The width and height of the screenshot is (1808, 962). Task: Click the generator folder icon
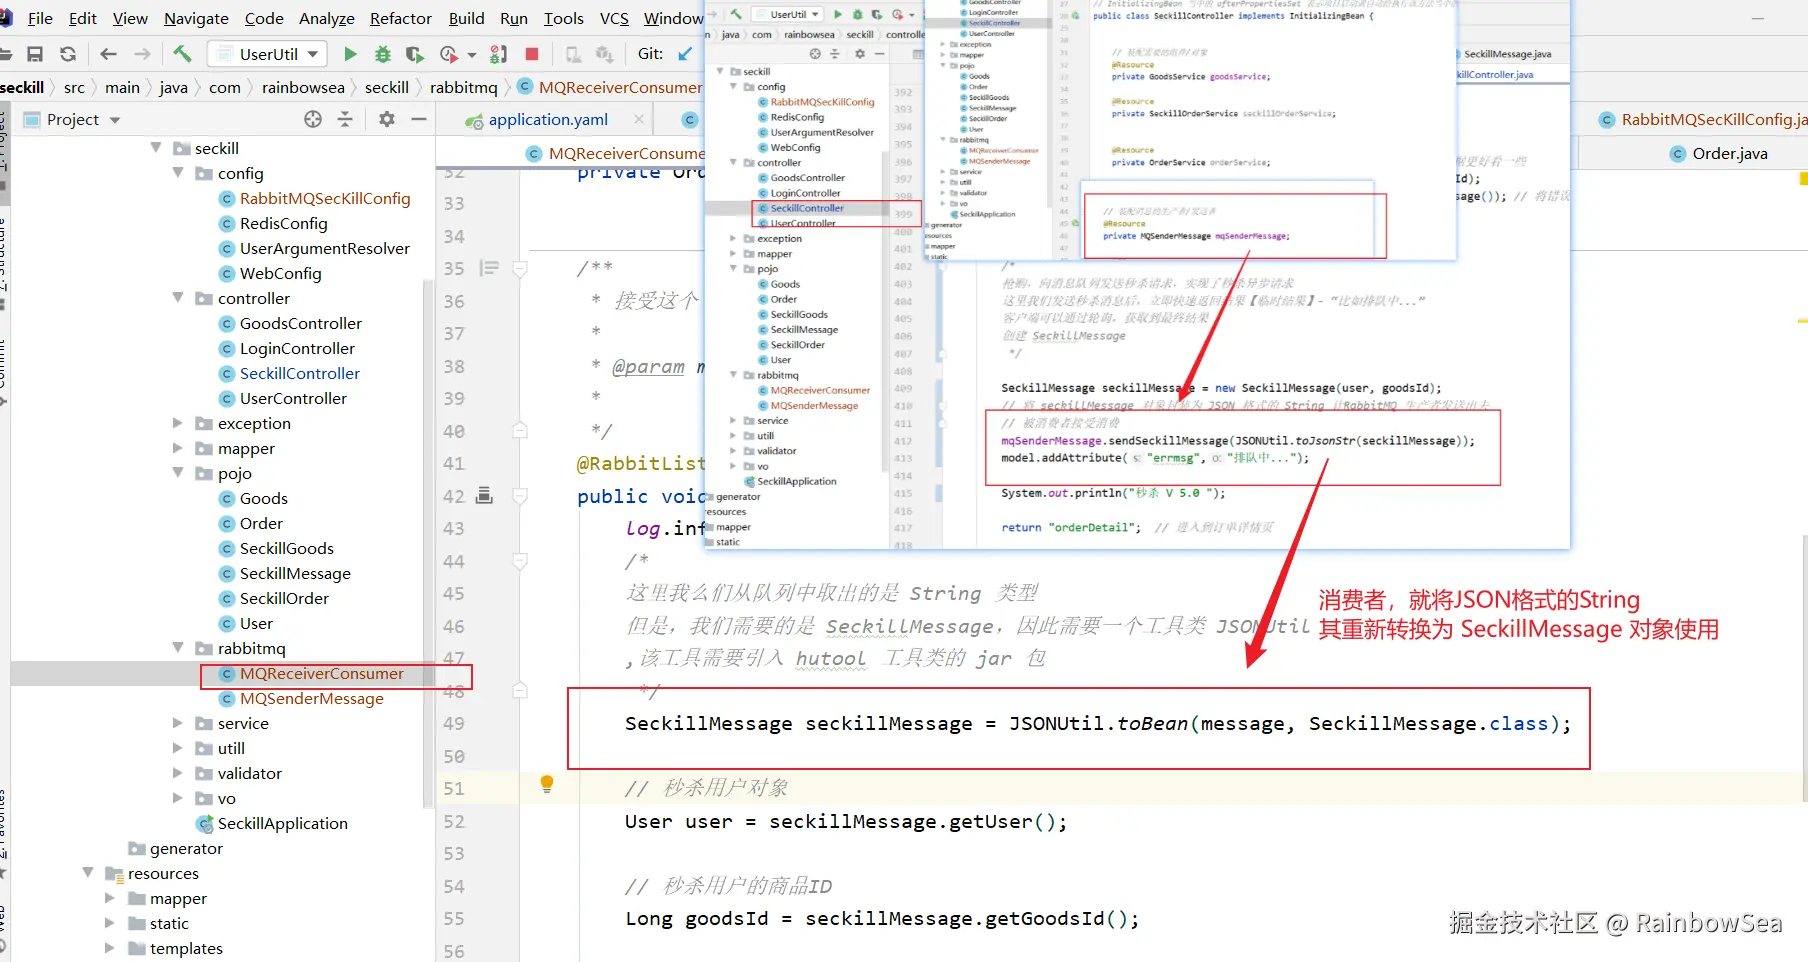pos(137,849)
